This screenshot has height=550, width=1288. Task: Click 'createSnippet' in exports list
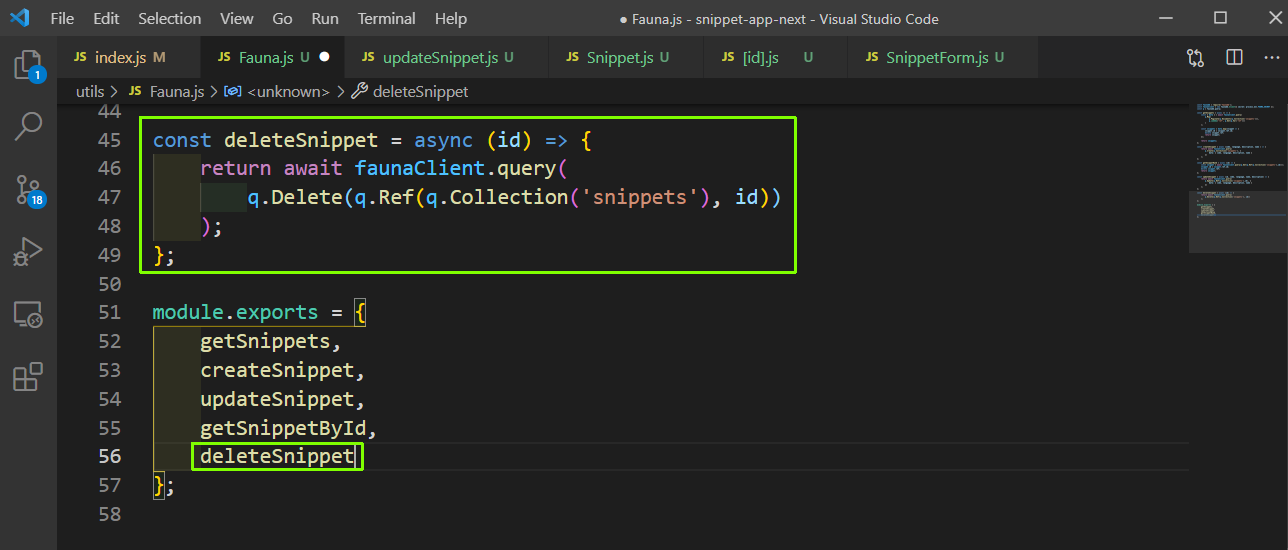[277, 371]
